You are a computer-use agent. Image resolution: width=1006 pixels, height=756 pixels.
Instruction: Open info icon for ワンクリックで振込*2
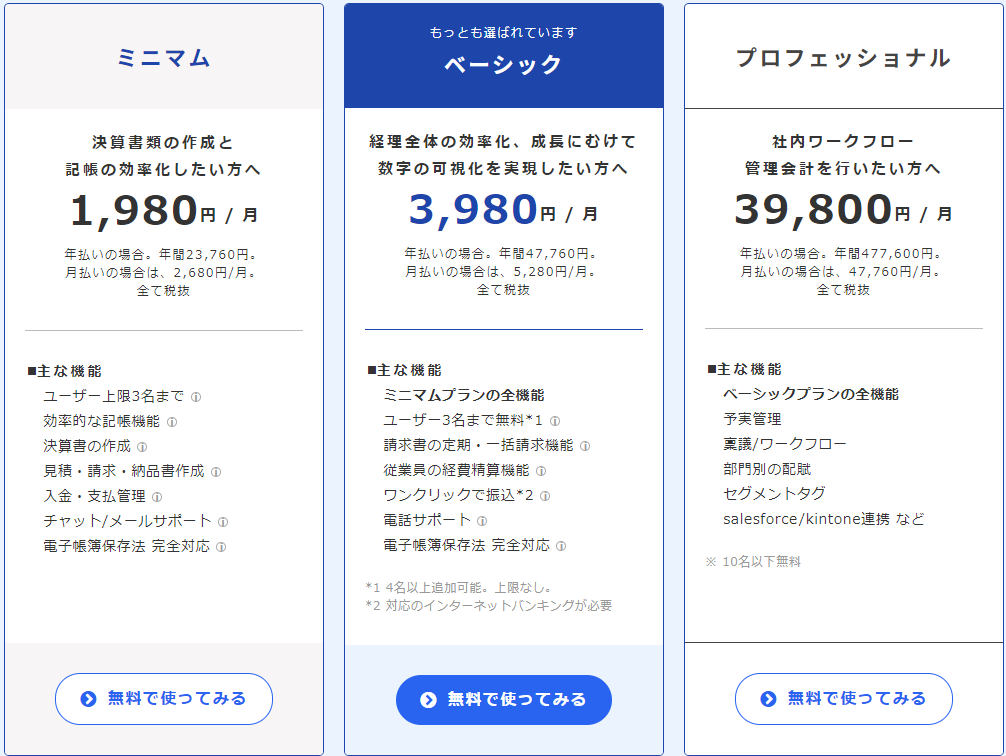point(545,496)
